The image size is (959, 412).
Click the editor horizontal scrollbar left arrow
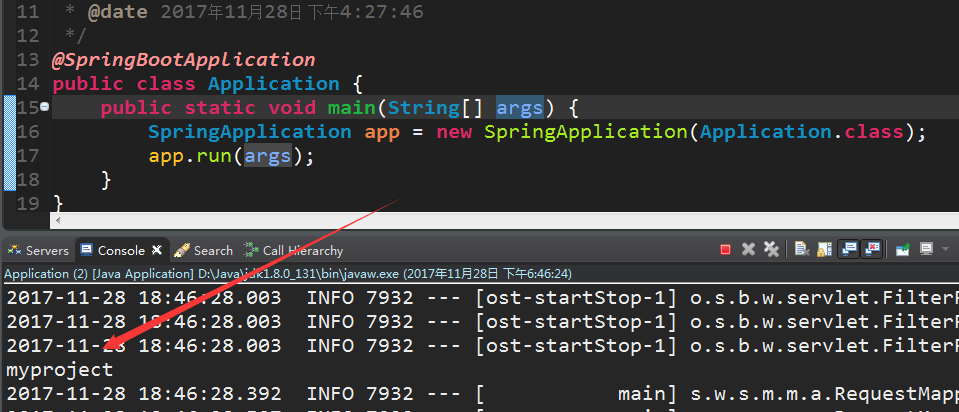pyautogui.click(x=58, y=221)
